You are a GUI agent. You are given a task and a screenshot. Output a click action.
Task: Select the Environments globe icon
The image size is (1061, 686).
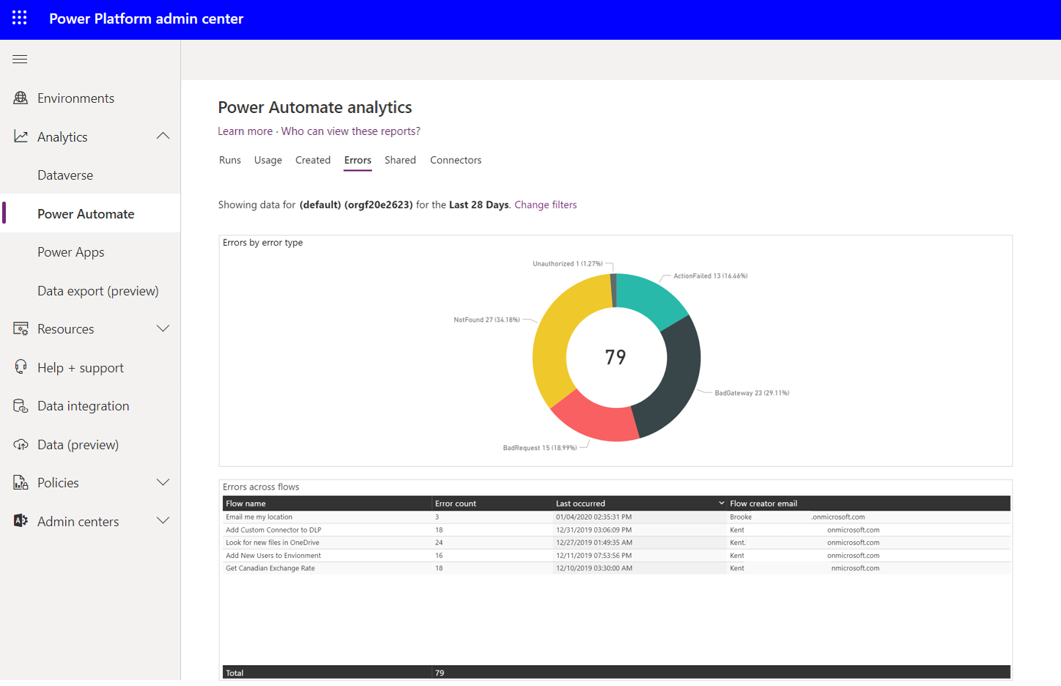(21, 98)
